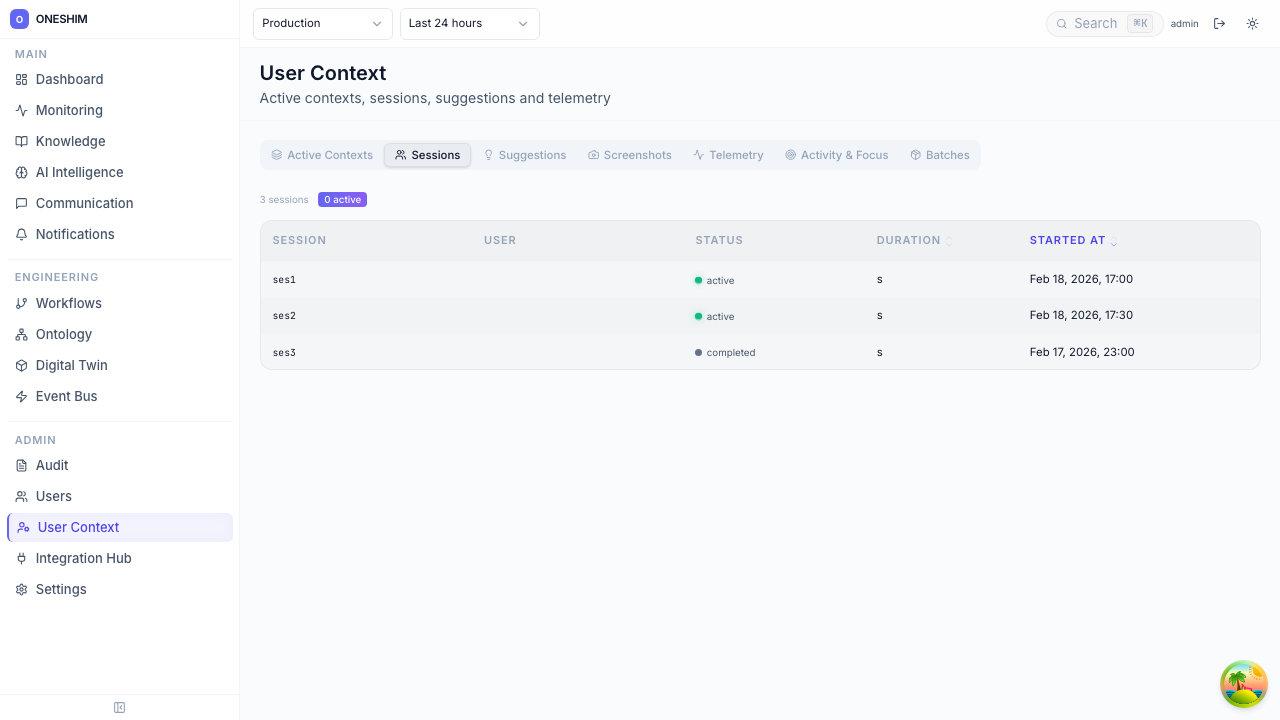Click the Batches box icon

point(915,155)
